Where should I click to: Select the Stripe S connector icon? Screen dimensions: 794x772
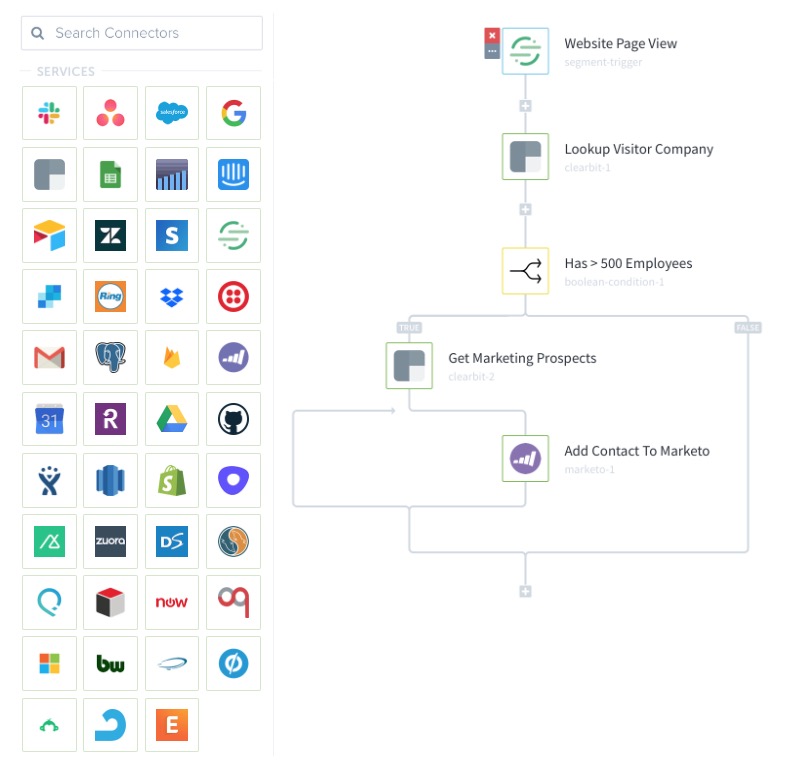click(172, 235)
